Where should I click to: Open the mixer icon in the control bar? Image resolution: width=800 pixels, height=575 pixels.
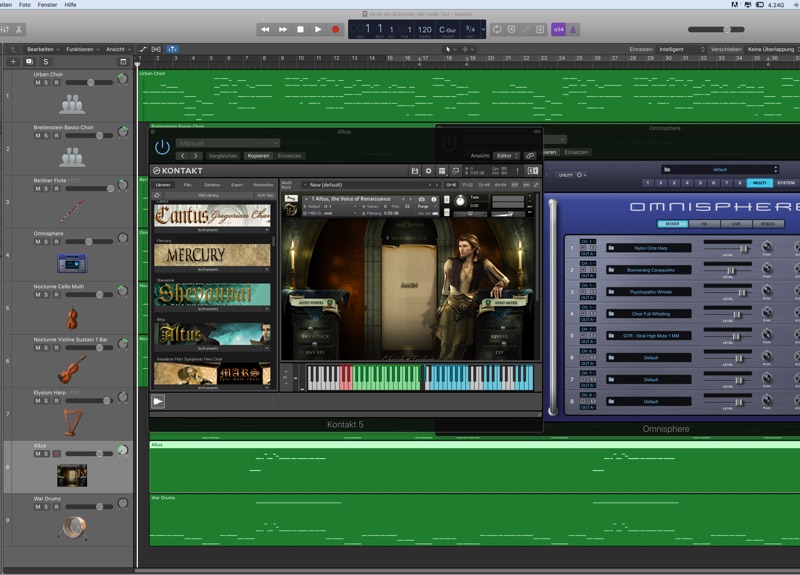(5, 30)
